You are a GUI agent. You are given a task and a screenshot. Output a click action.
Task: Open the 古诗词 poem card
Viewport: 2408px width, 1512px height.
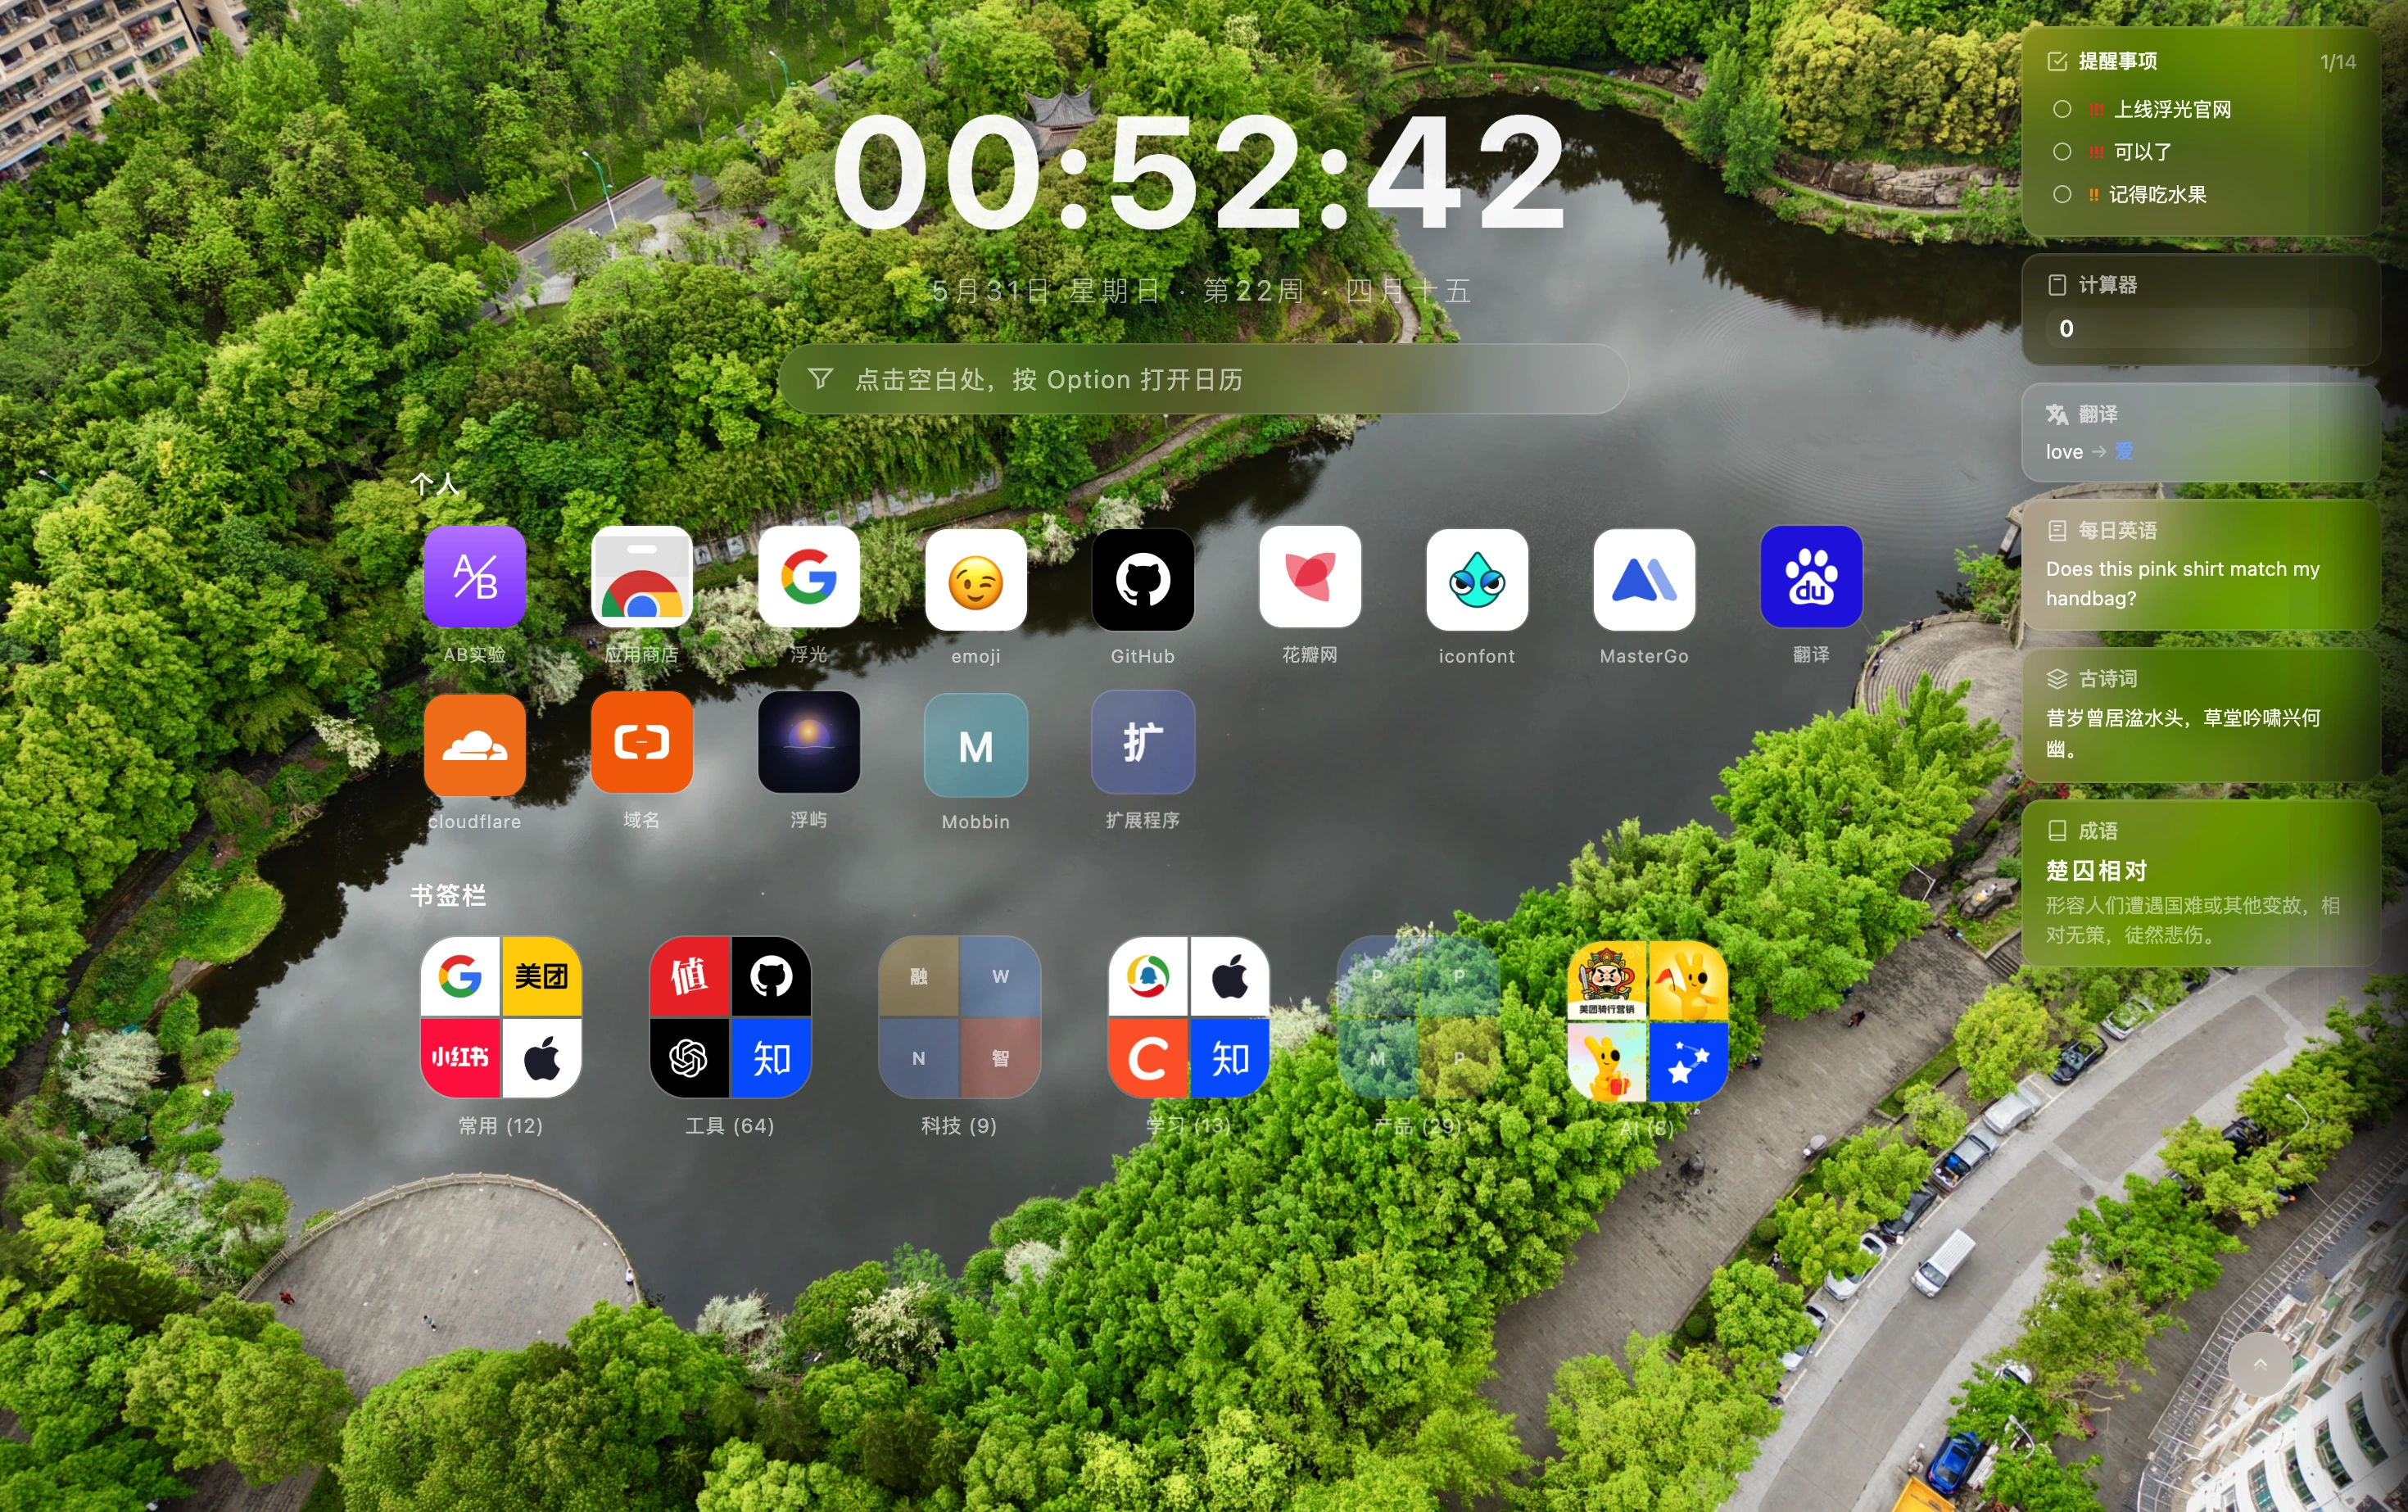[x=2200, y=716]
